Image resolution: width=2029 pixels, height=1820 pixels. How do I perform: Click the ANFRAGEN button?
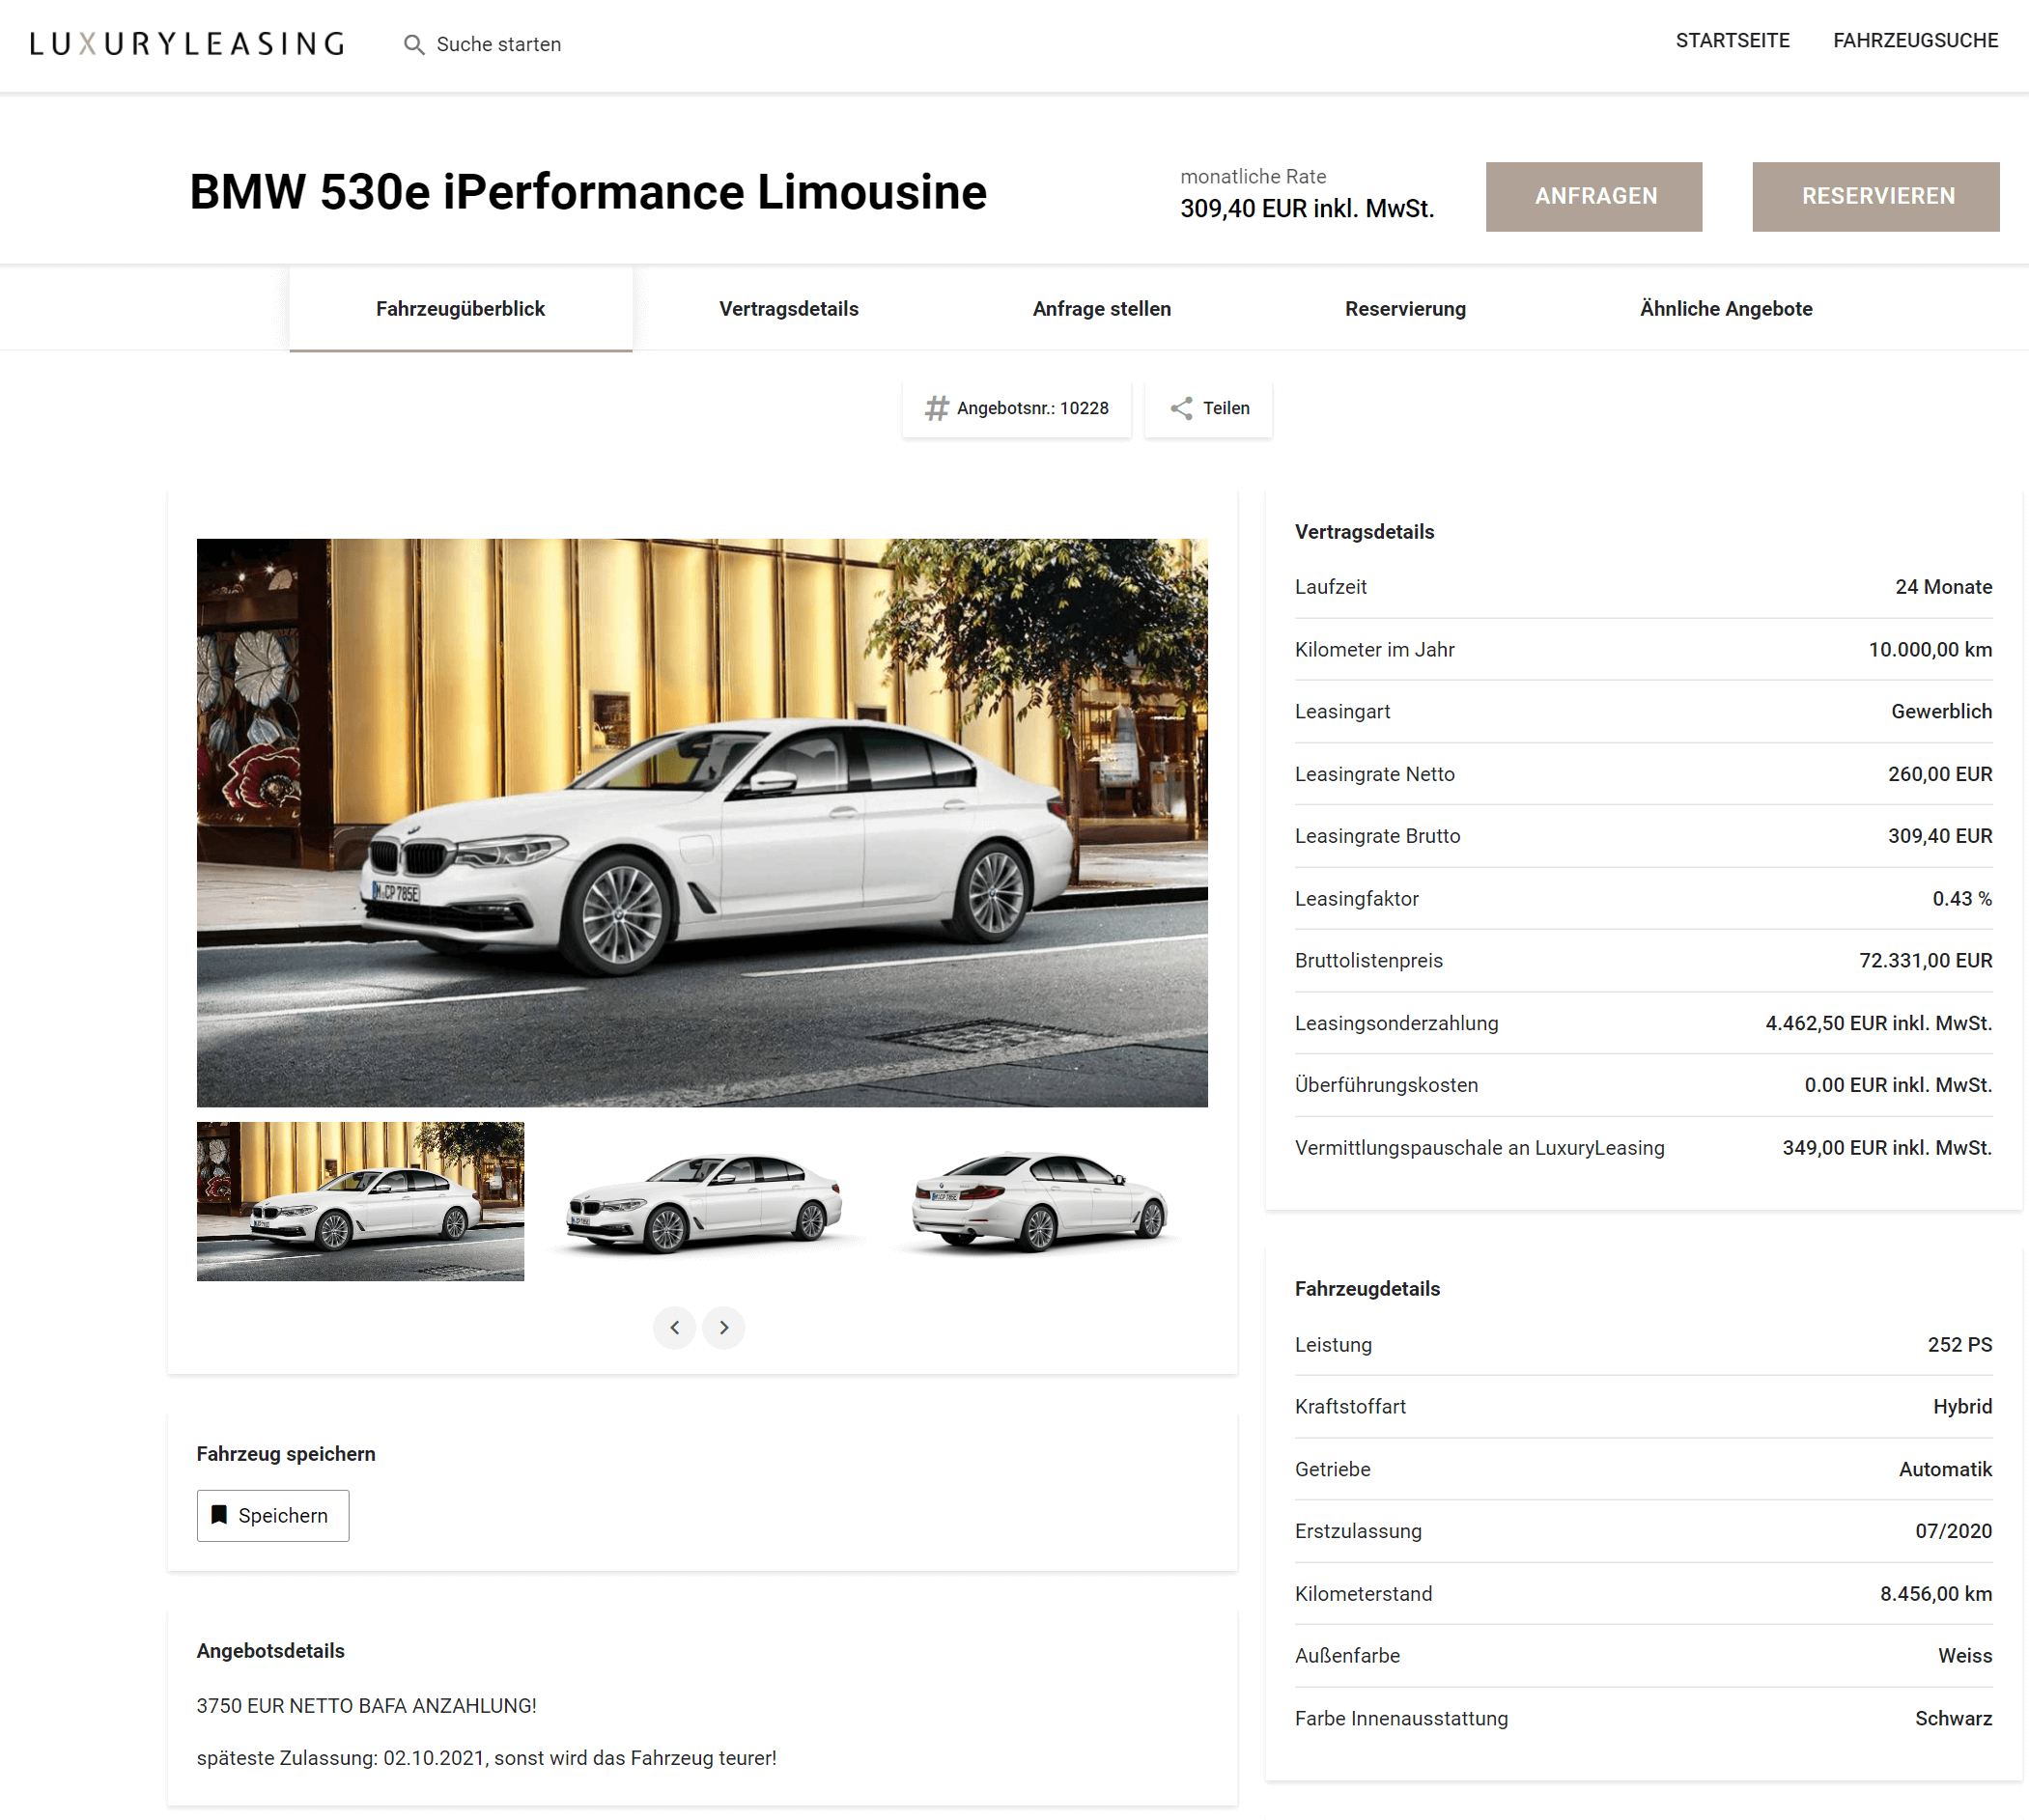(1593, 197)
